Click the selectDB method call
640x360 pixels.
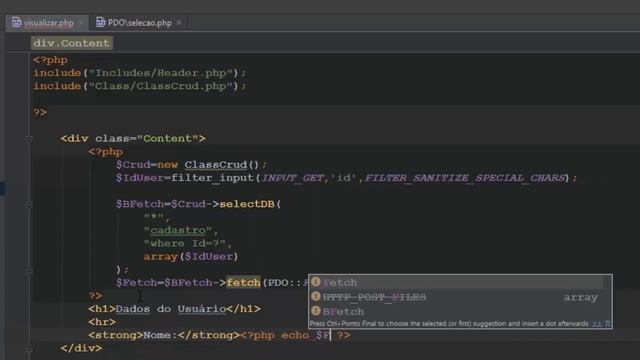247,204
